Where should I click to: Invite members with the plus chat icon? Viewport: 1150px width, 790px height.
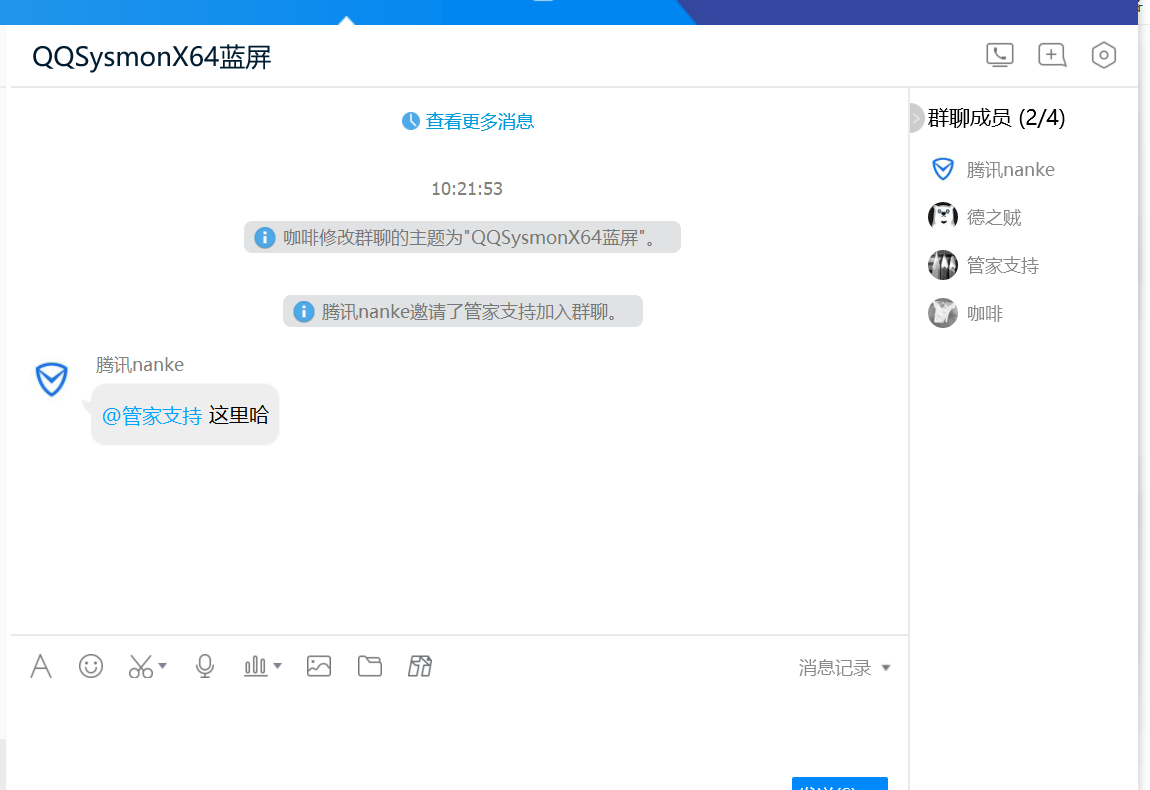point(1052,55)
